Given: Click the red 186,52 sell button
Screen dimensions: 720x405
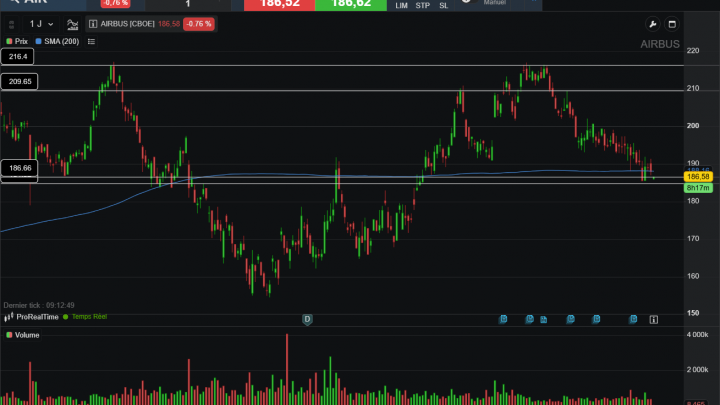Looking at the screenshot, I should pyautogui.click(x=279, y=5).
